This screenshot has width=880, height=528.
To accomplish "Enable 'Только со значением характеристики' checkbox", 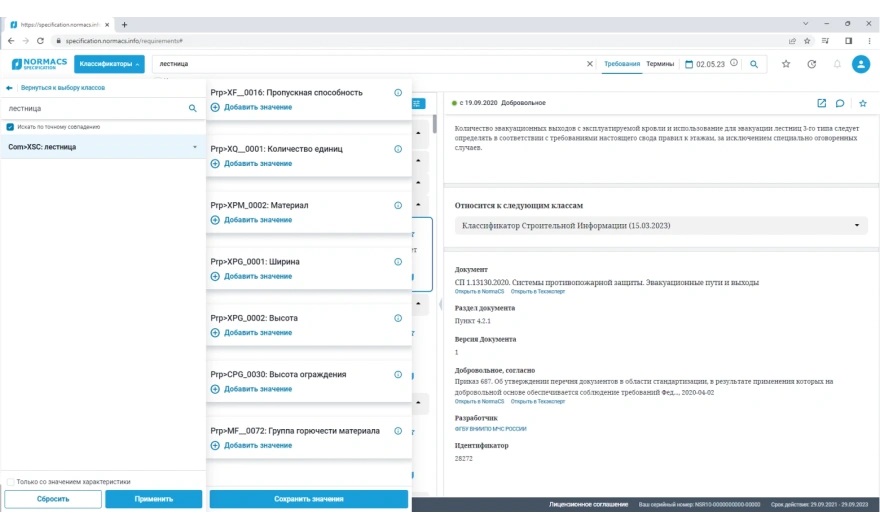I will tap(10, 481).
